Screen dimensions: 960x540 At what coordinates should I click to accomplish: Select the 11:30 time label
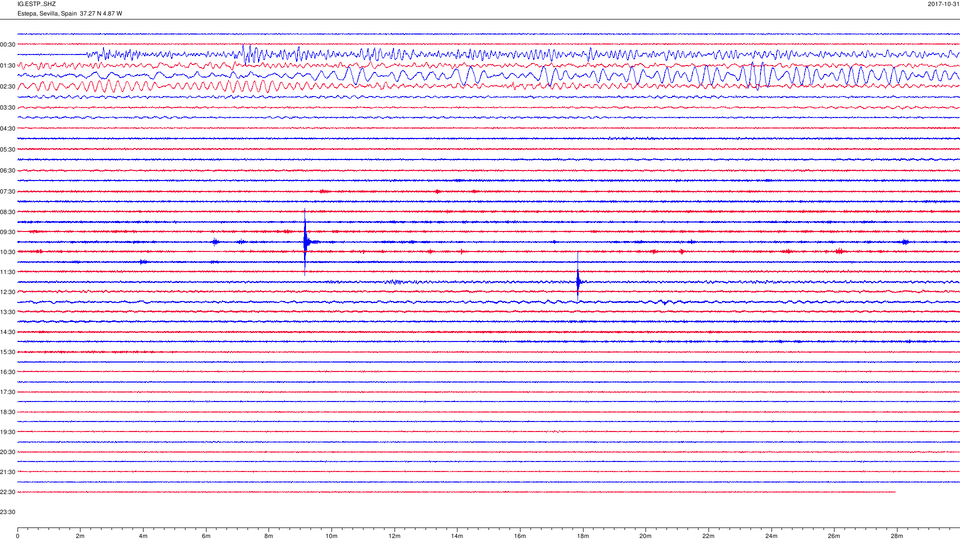click(8, 272)
